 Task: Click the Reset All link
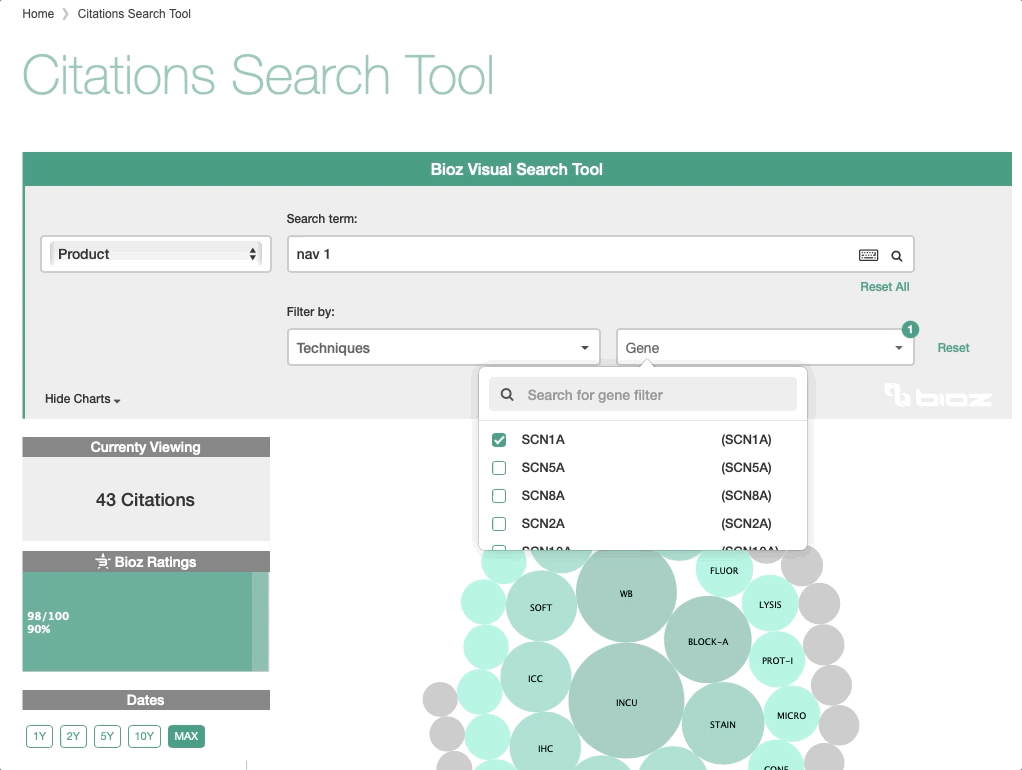pyautogui.click(x=884, y=287)
